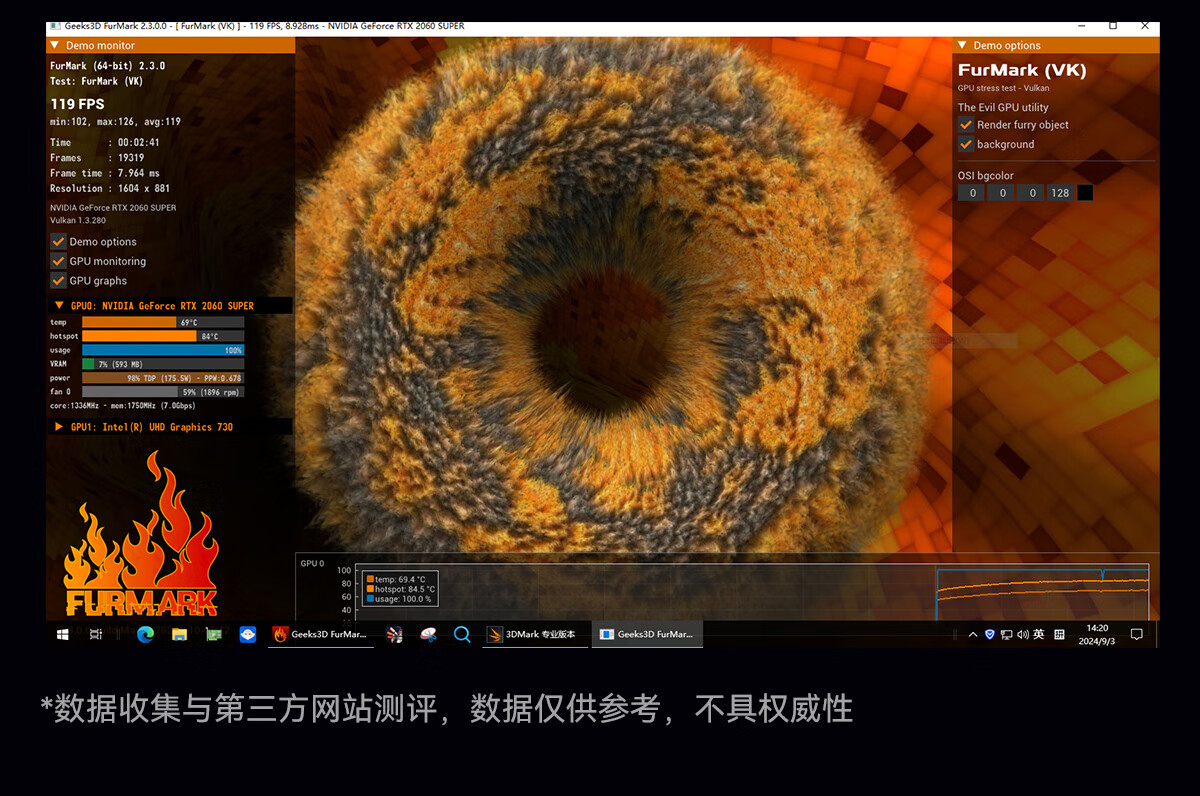Viewport: 1200px width, 796px height.
Task: Open the security shield tray icon
Action: click(x=990, y=634)
